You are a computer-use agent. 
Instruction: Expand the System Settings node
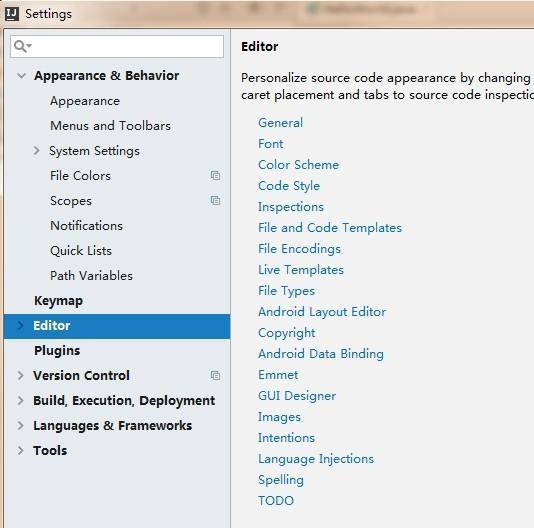pyautogui.click(x=36, y=151)
